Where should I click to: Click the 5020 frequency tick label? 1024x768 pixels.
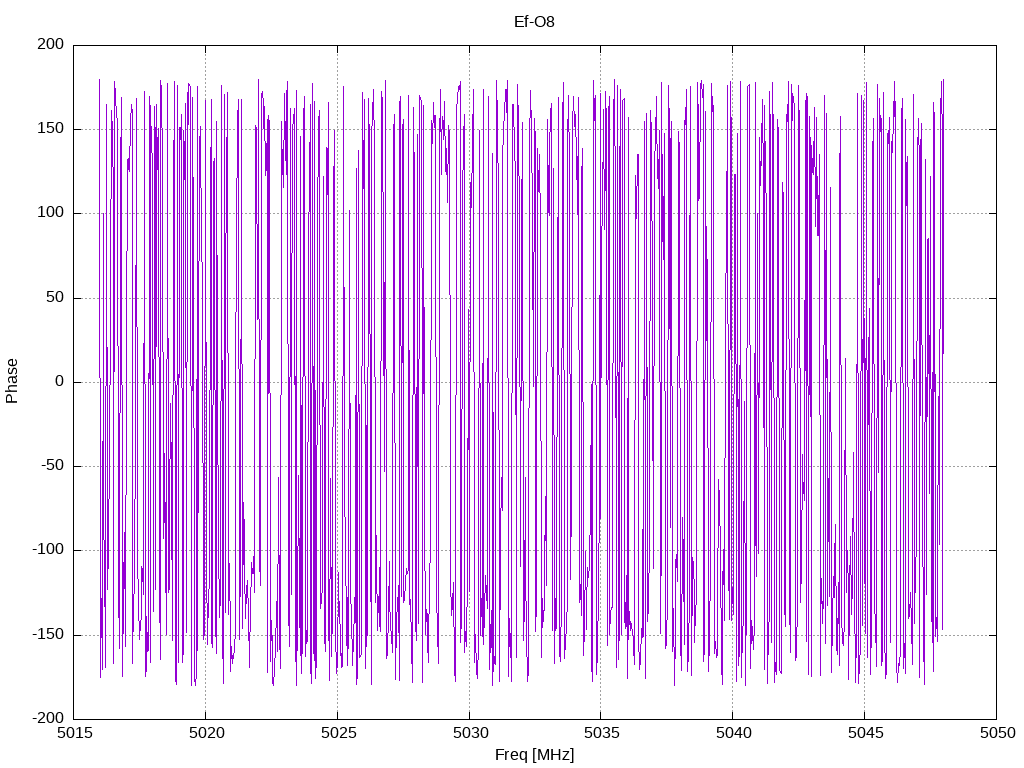click(206, 733)
